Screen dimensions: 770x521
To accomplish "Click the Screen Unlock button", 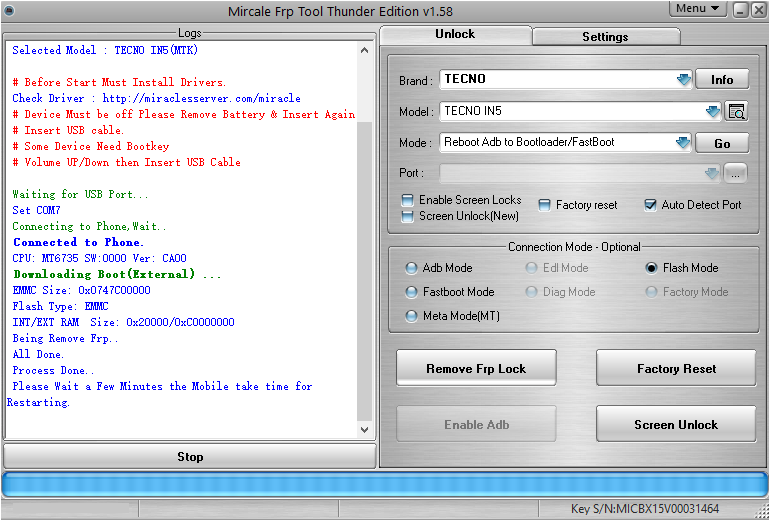I will pos(676,424).
